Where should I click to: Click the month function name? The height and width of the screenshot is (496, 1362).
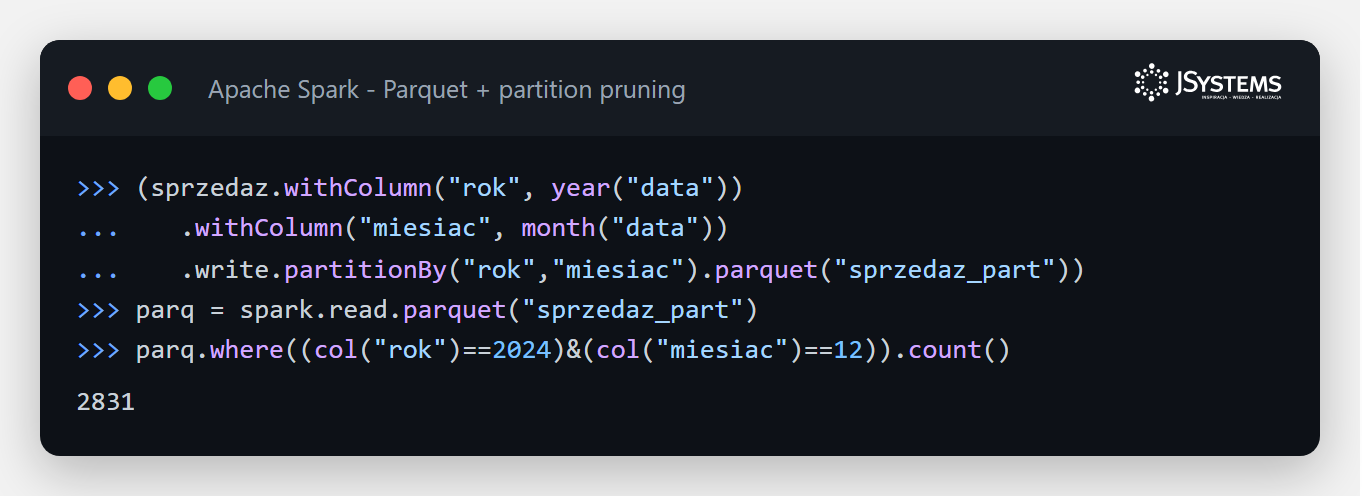pyautogui.click(x=558, y=229)
